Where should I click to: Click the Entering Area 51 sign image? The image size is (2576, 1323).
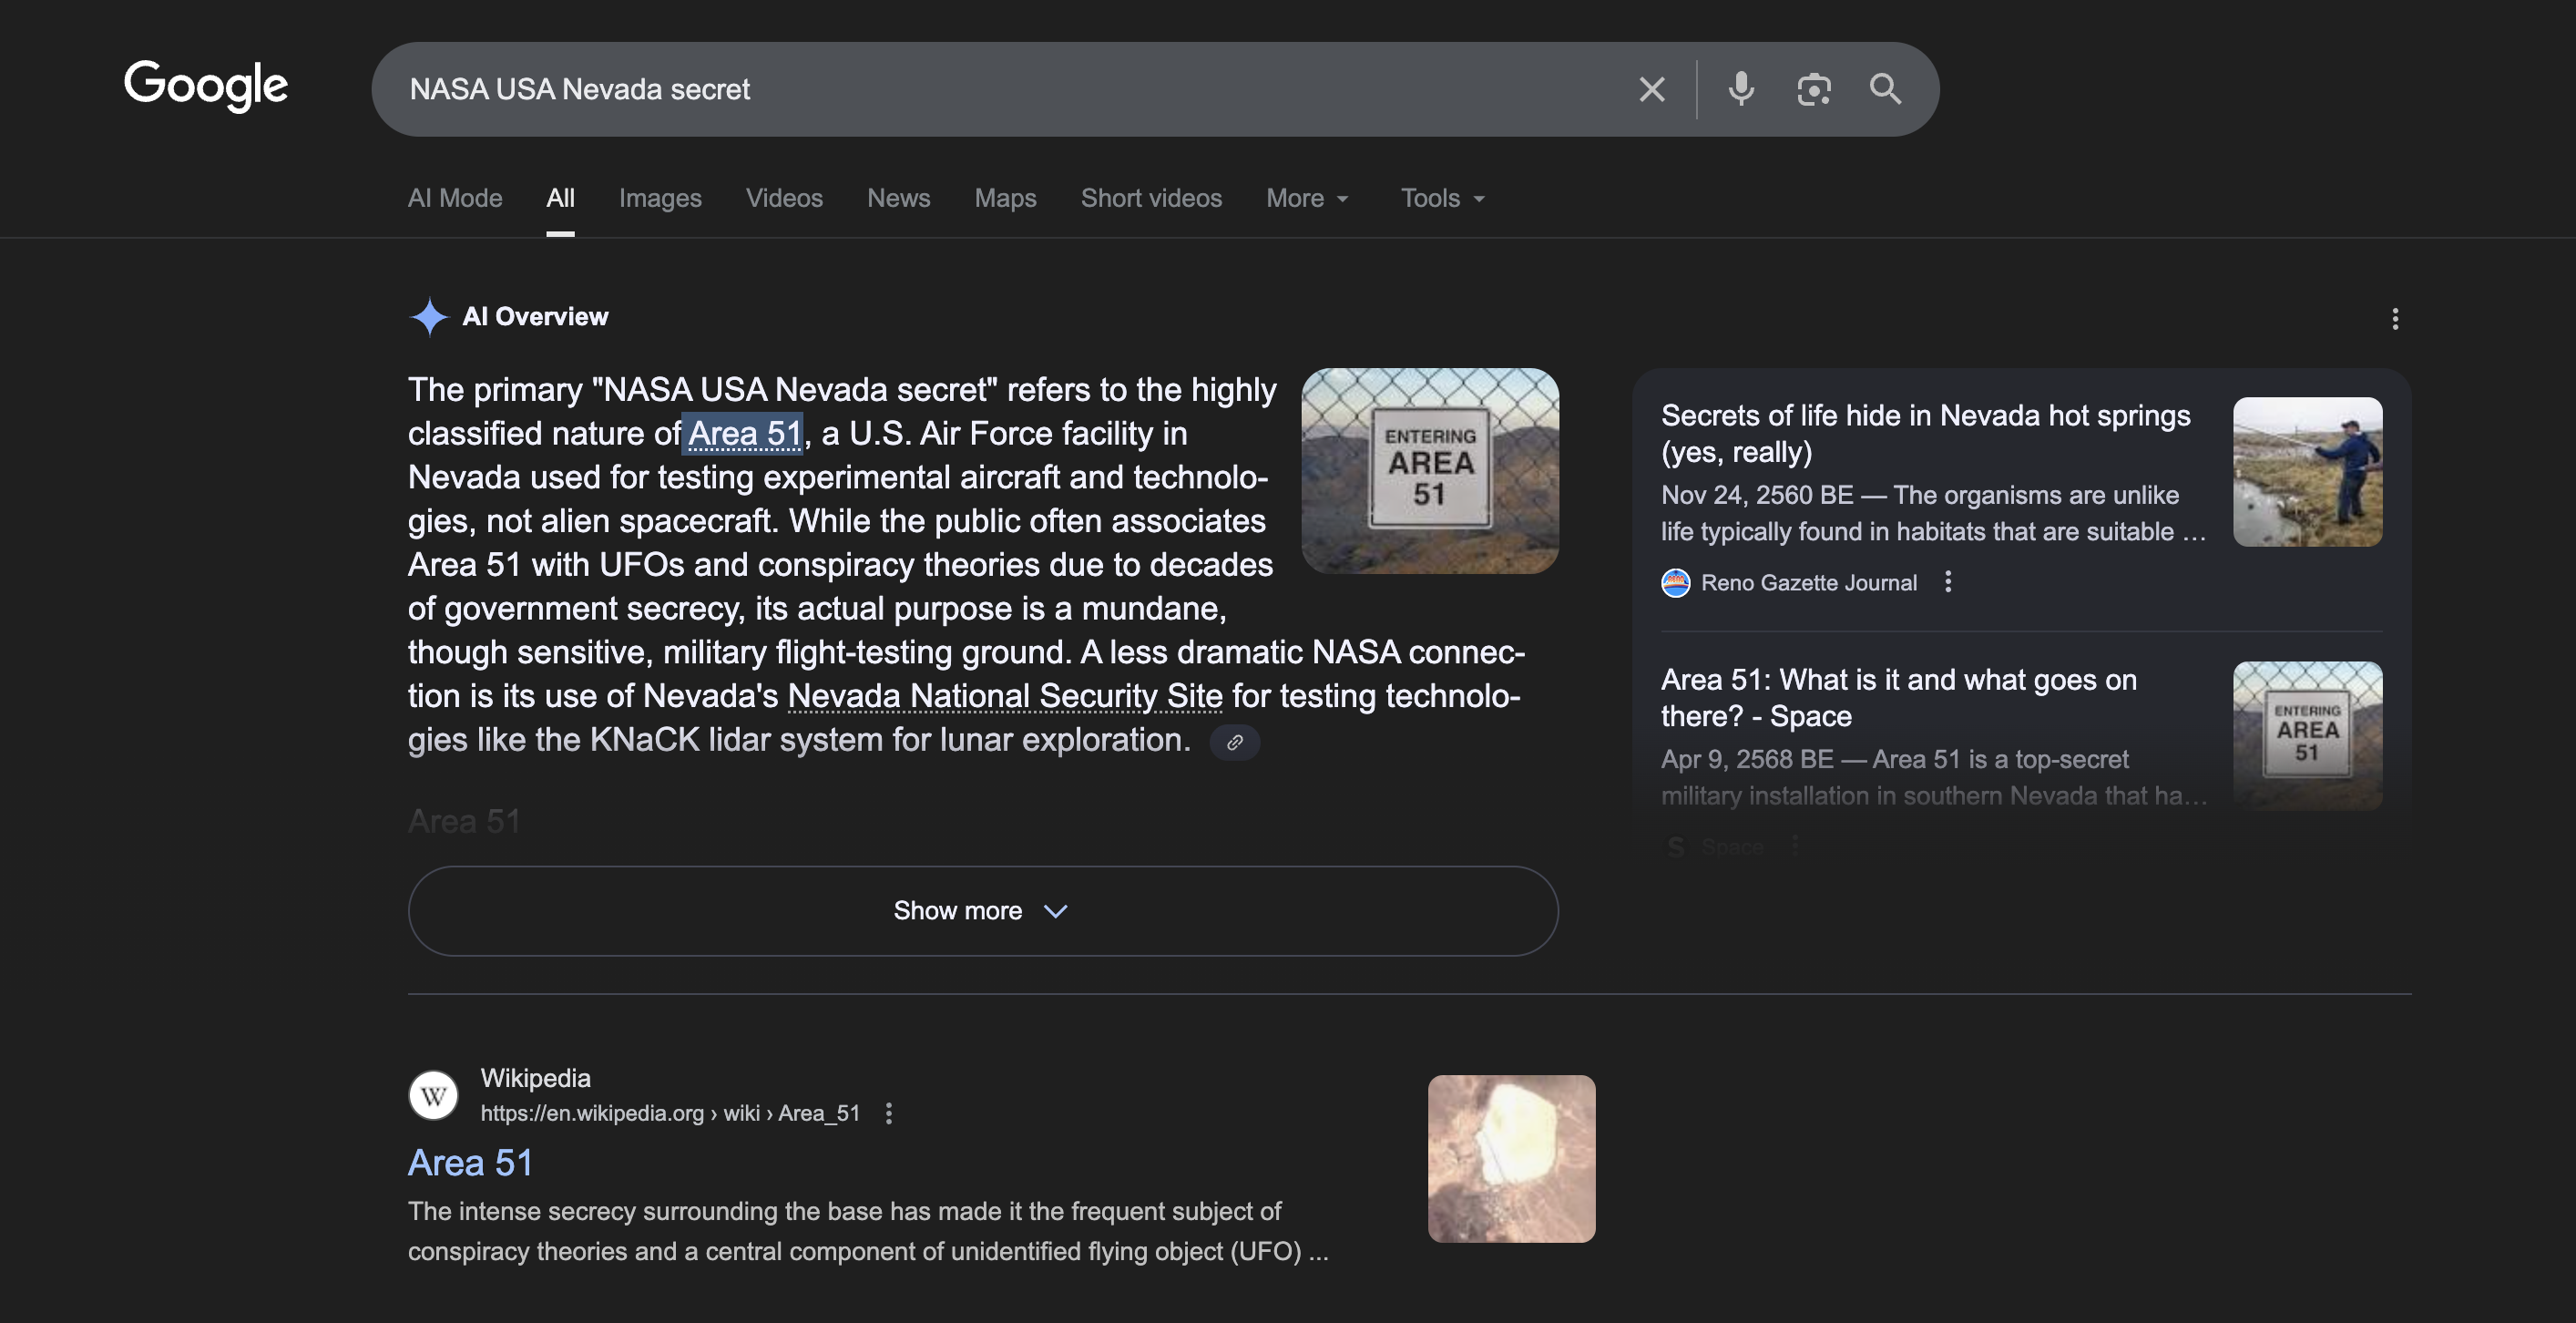(1429, 470)
